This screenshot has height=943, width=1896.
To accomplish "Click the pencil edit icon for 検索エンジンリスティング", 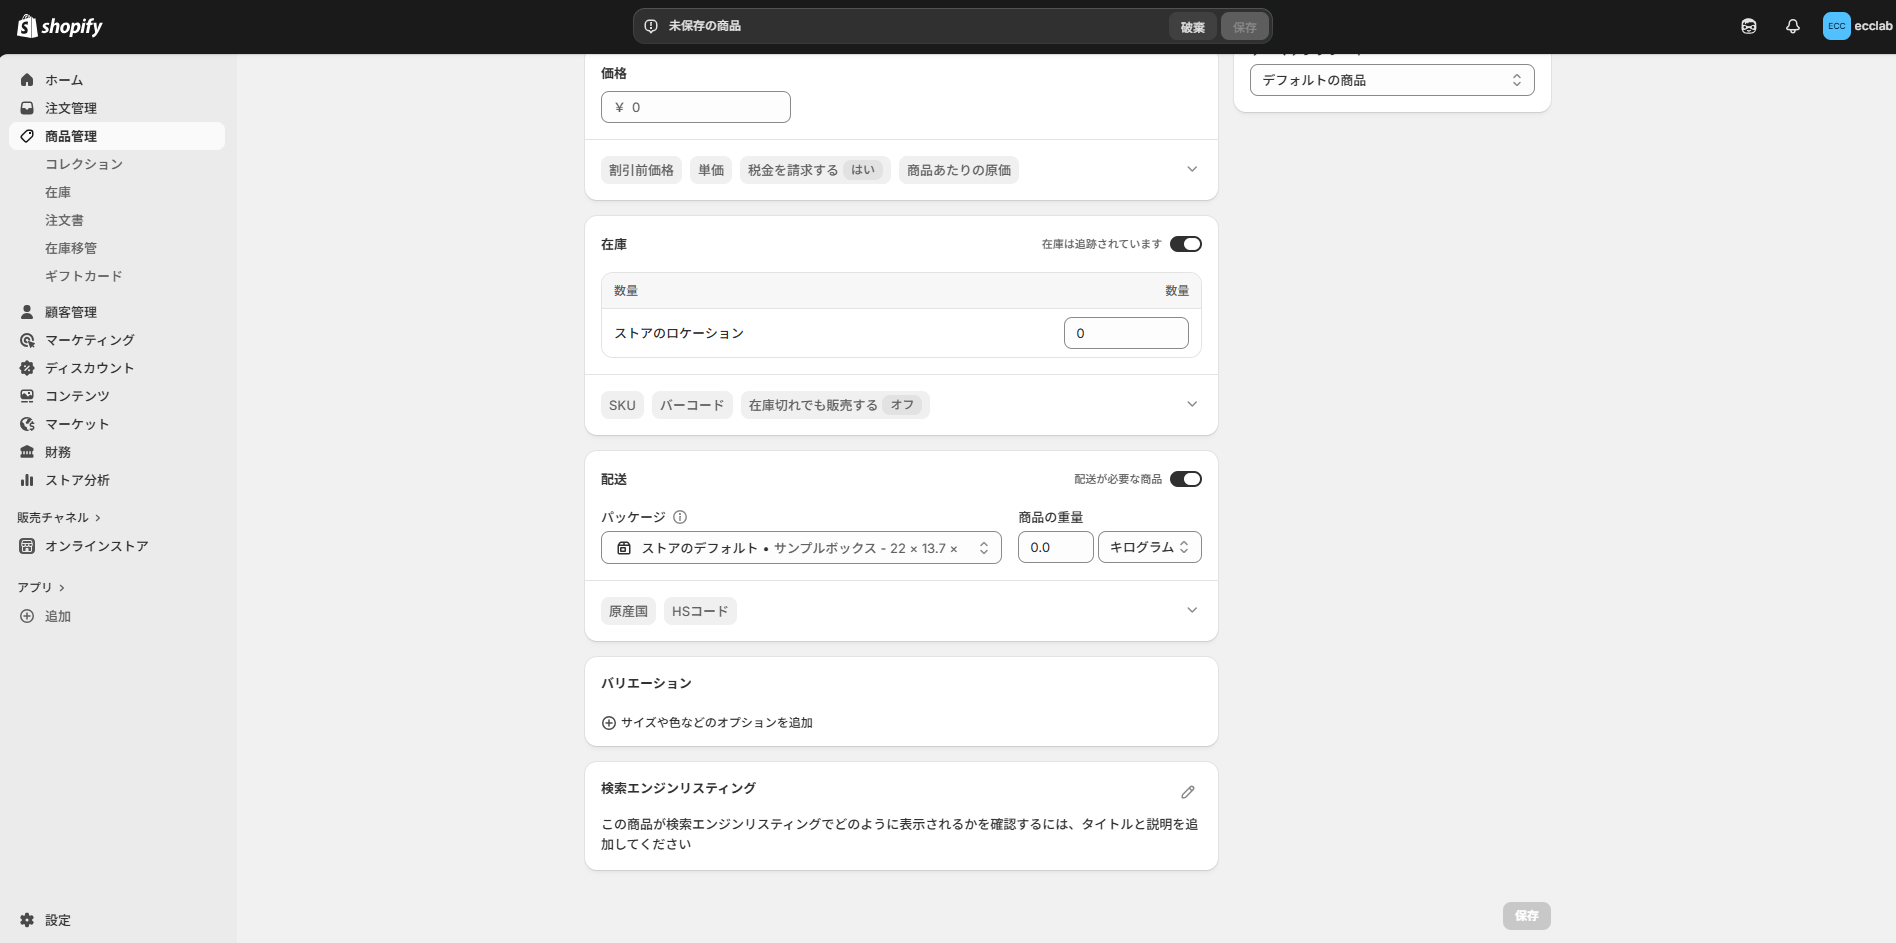I will [1187, 792].
